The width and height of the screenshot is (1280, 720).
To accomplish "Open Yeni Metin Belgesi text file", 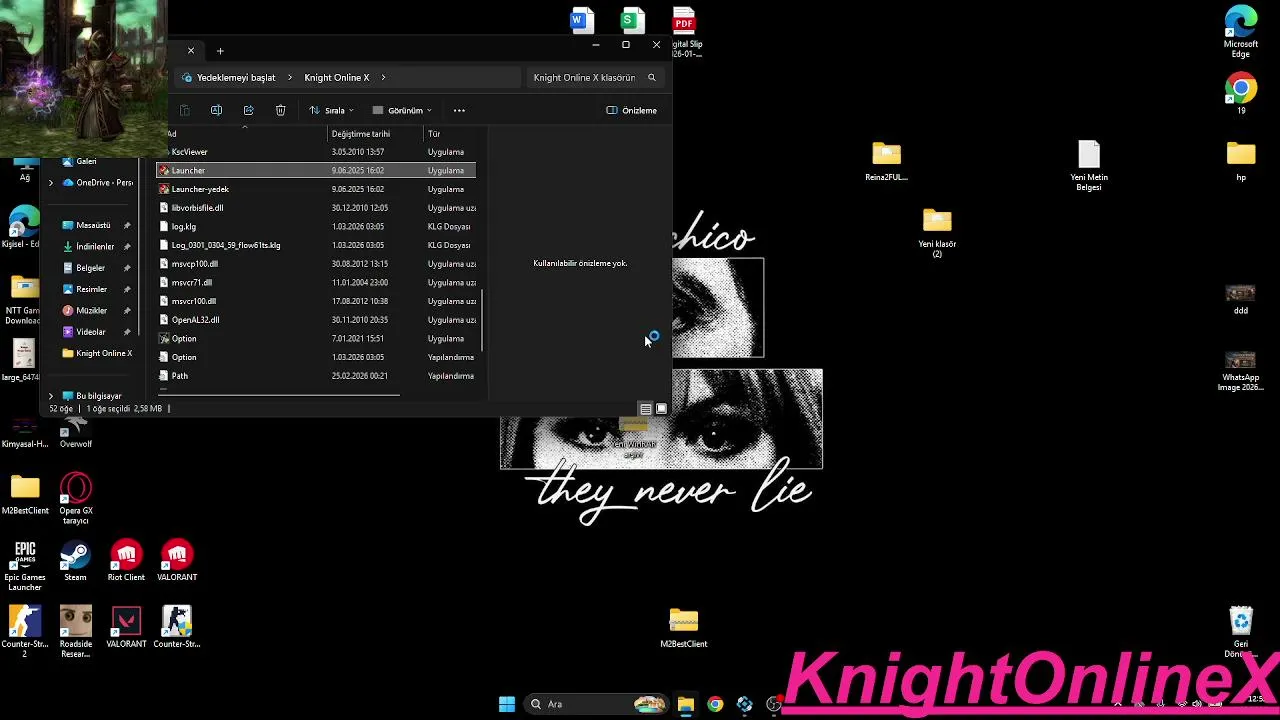I will tap(1089, 167).
